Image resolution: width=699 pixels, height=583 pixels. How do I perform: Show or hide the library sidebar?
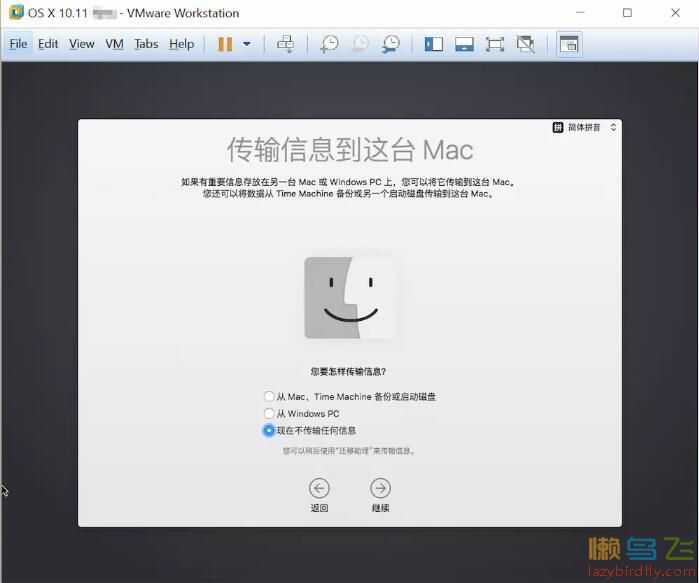[433, 44]
